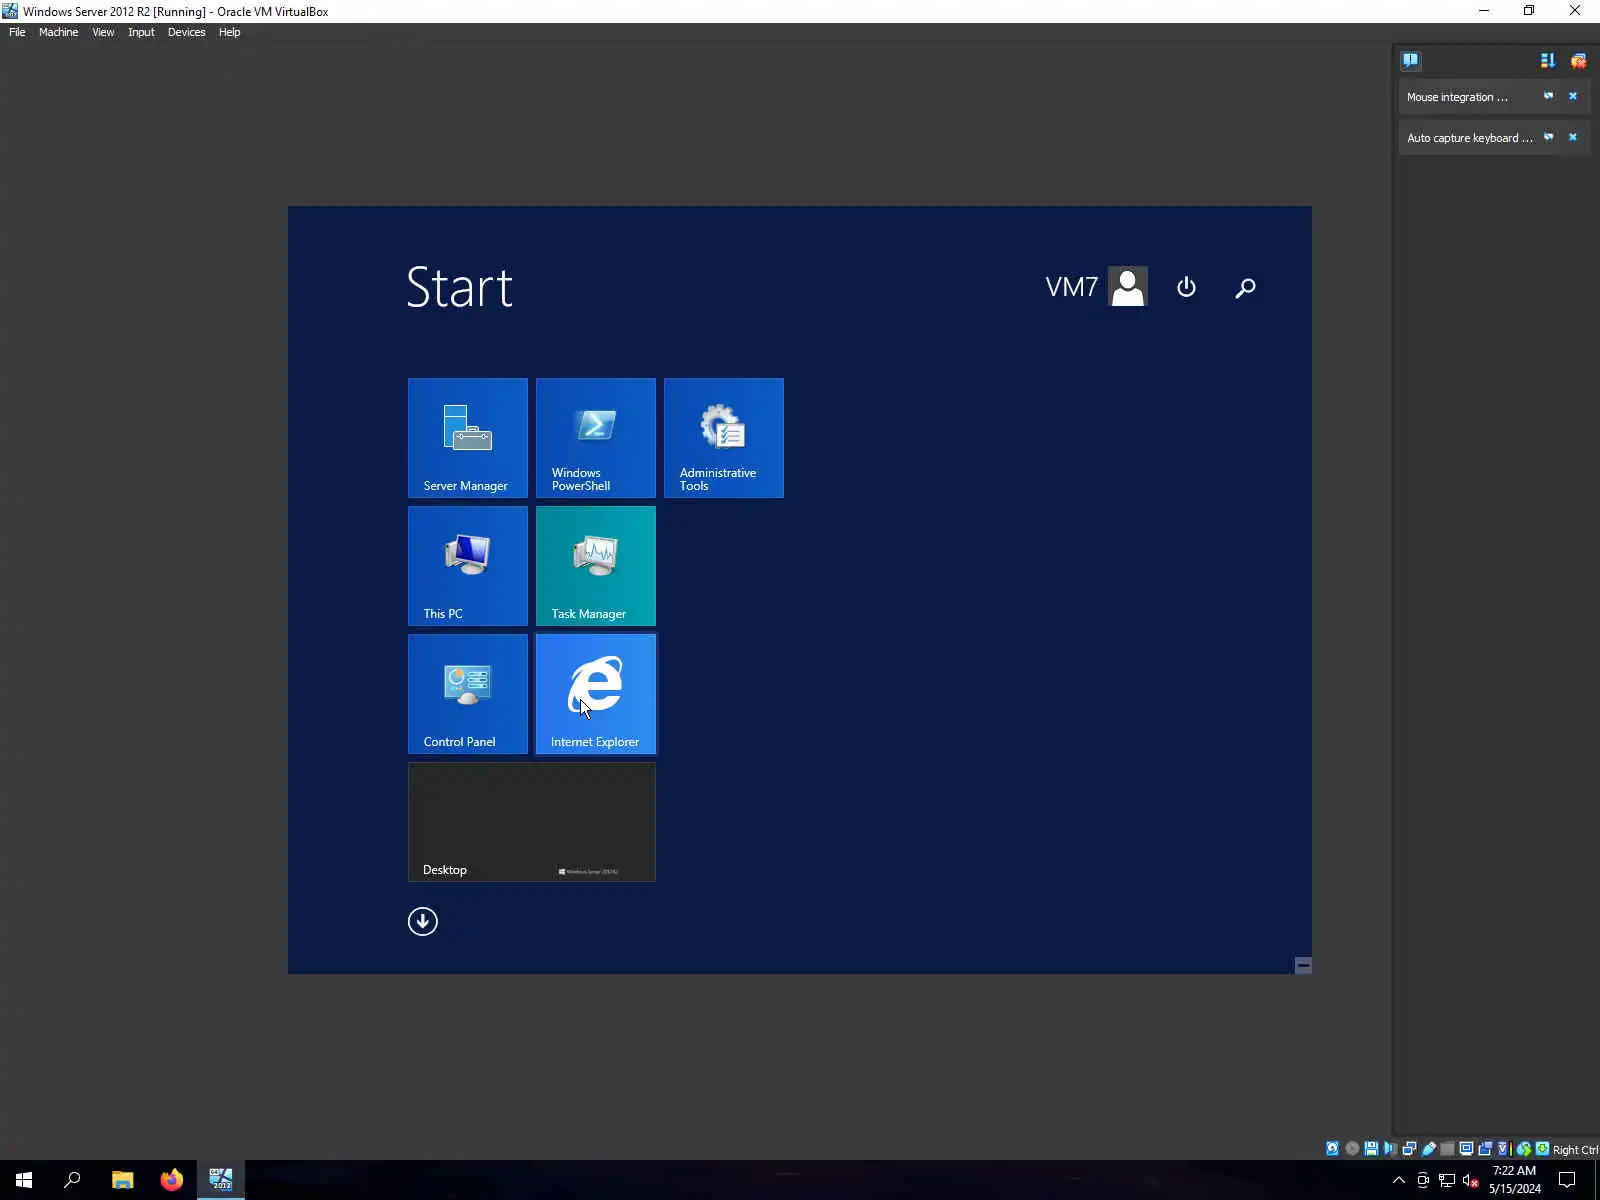Open the Server Manager tile
This screenshot has height=1200, width=1600.
coord(468,438)
